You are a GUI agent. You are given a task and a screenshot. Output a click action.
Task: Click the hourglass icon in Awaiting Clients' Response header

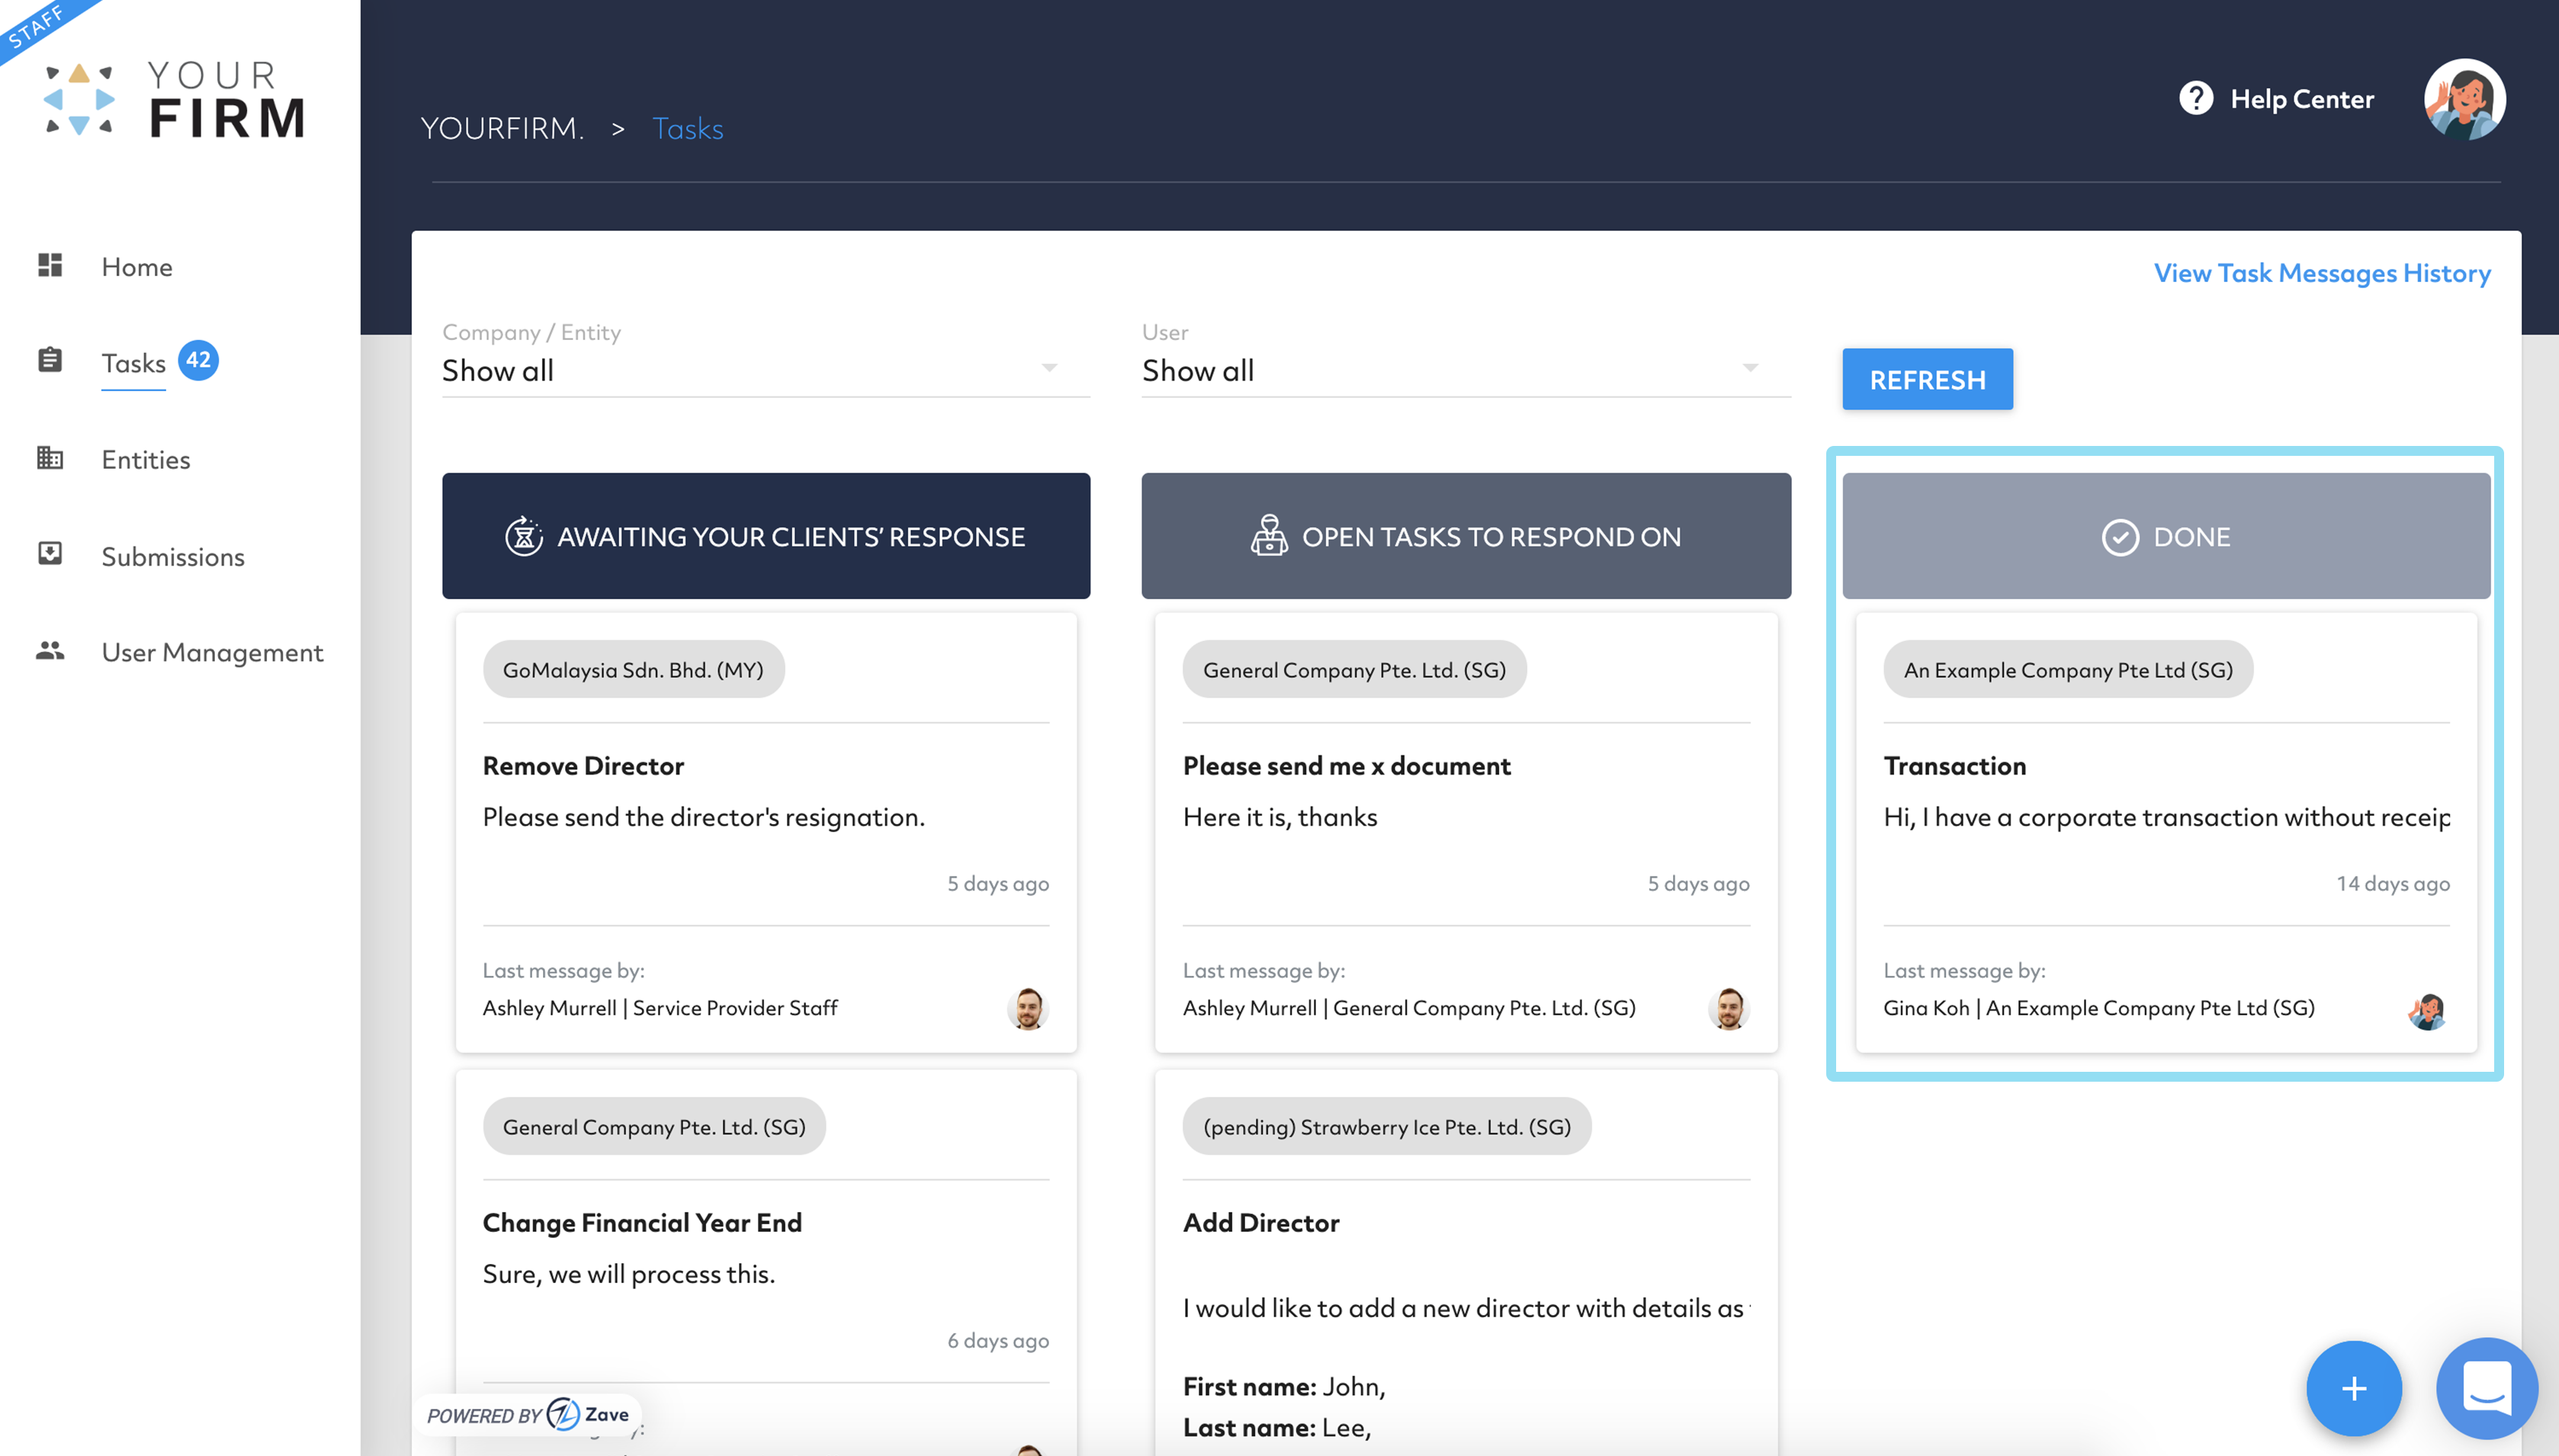point(523,536)
